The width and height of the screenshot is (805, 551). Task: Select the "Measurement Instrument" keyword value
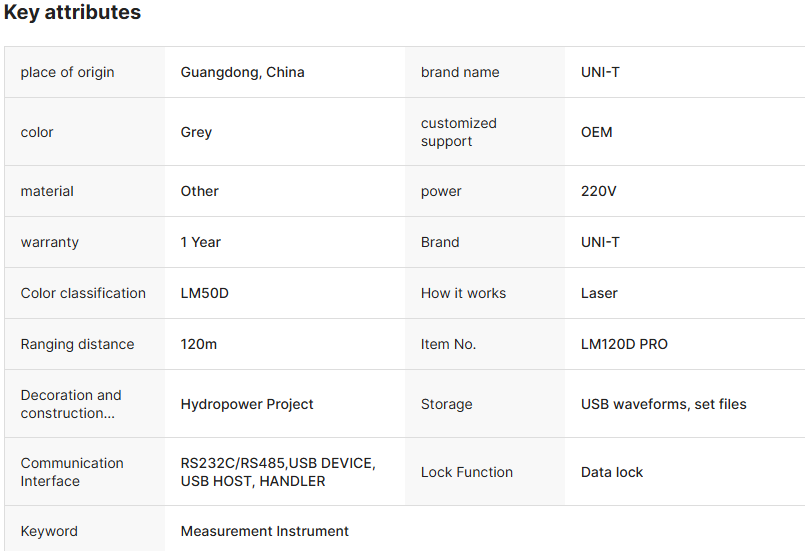coord(264,531)
